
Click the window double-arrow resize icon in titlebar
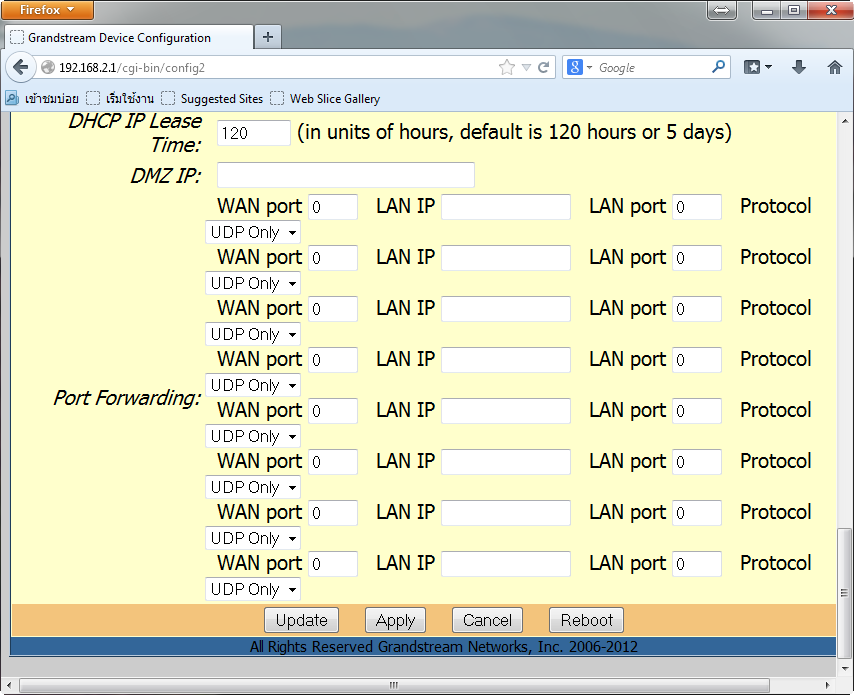[x=721, y=10]
